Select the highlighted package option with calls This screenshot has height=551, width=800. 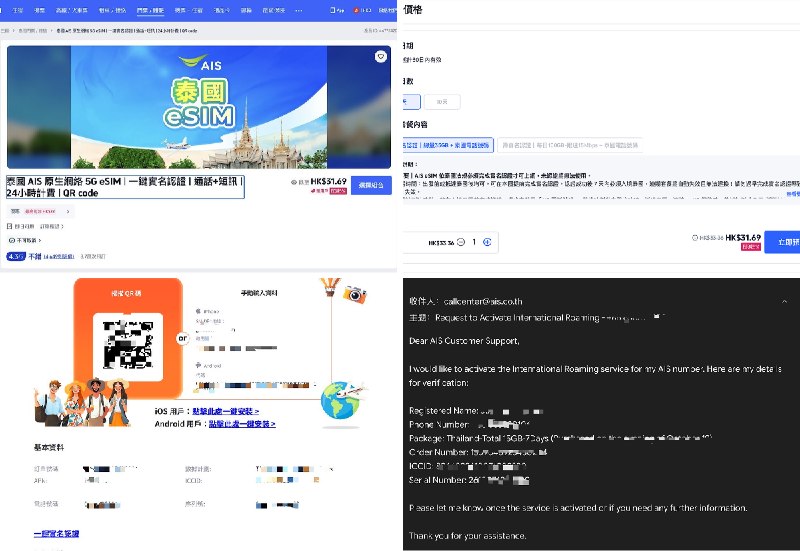(x=448, y=145)
